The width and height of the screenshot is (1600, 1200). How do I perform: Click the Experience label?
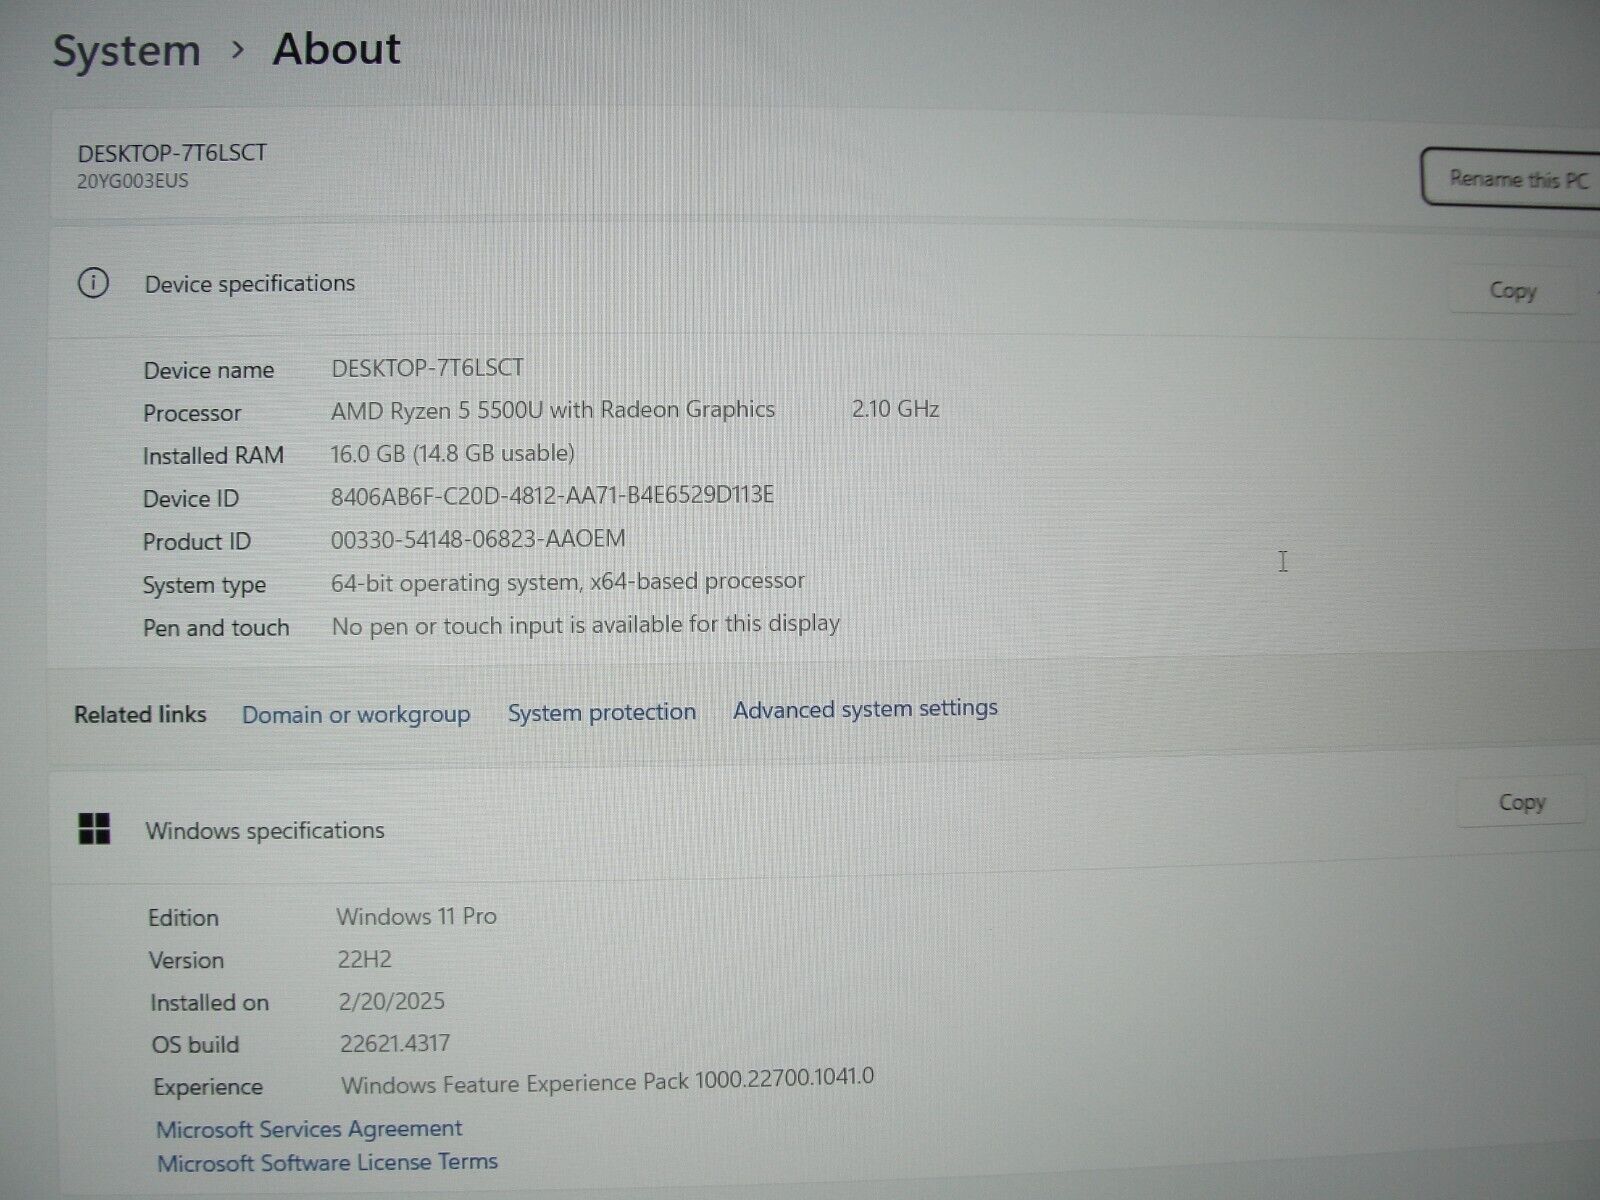pyautogui.click(x=208, y=1088)
